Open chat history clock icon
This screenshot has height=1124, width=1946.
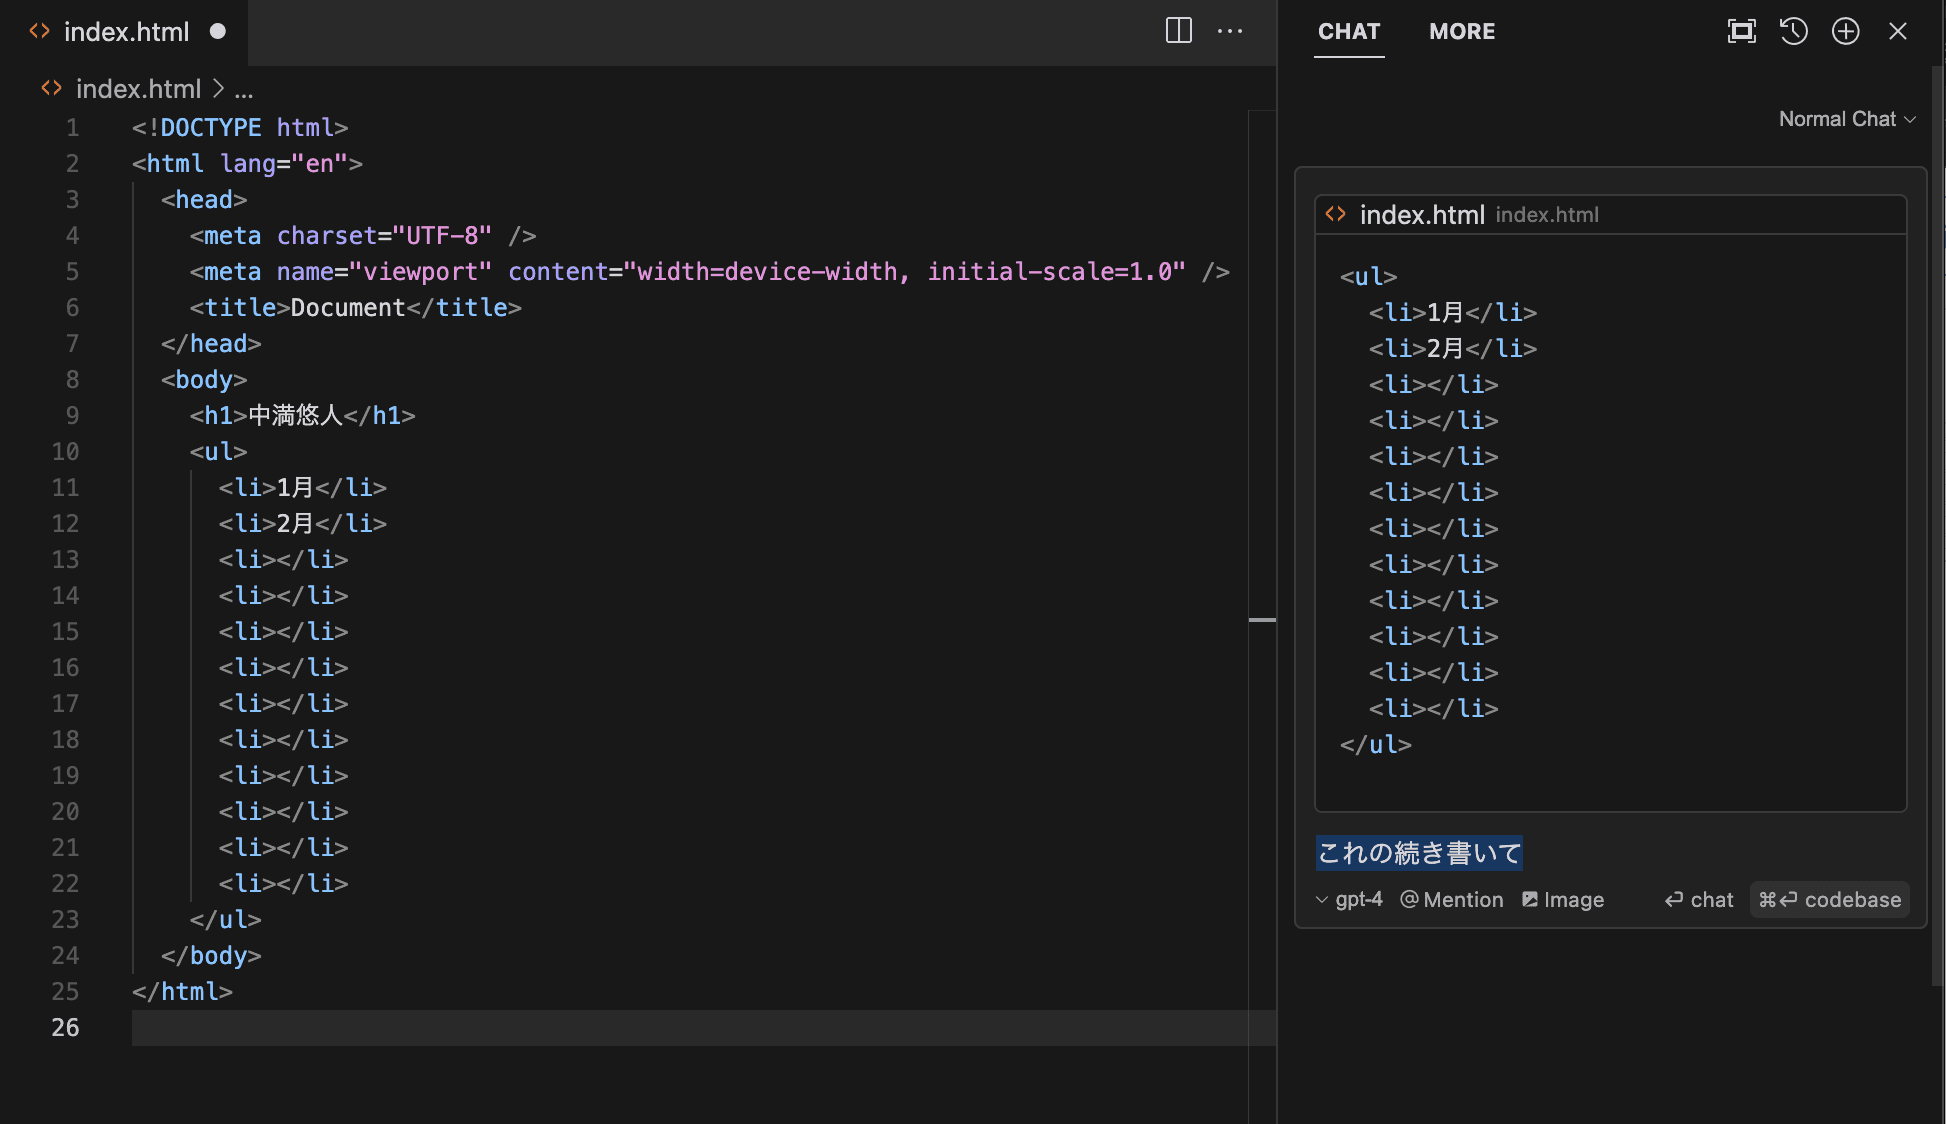(1793, 31)
